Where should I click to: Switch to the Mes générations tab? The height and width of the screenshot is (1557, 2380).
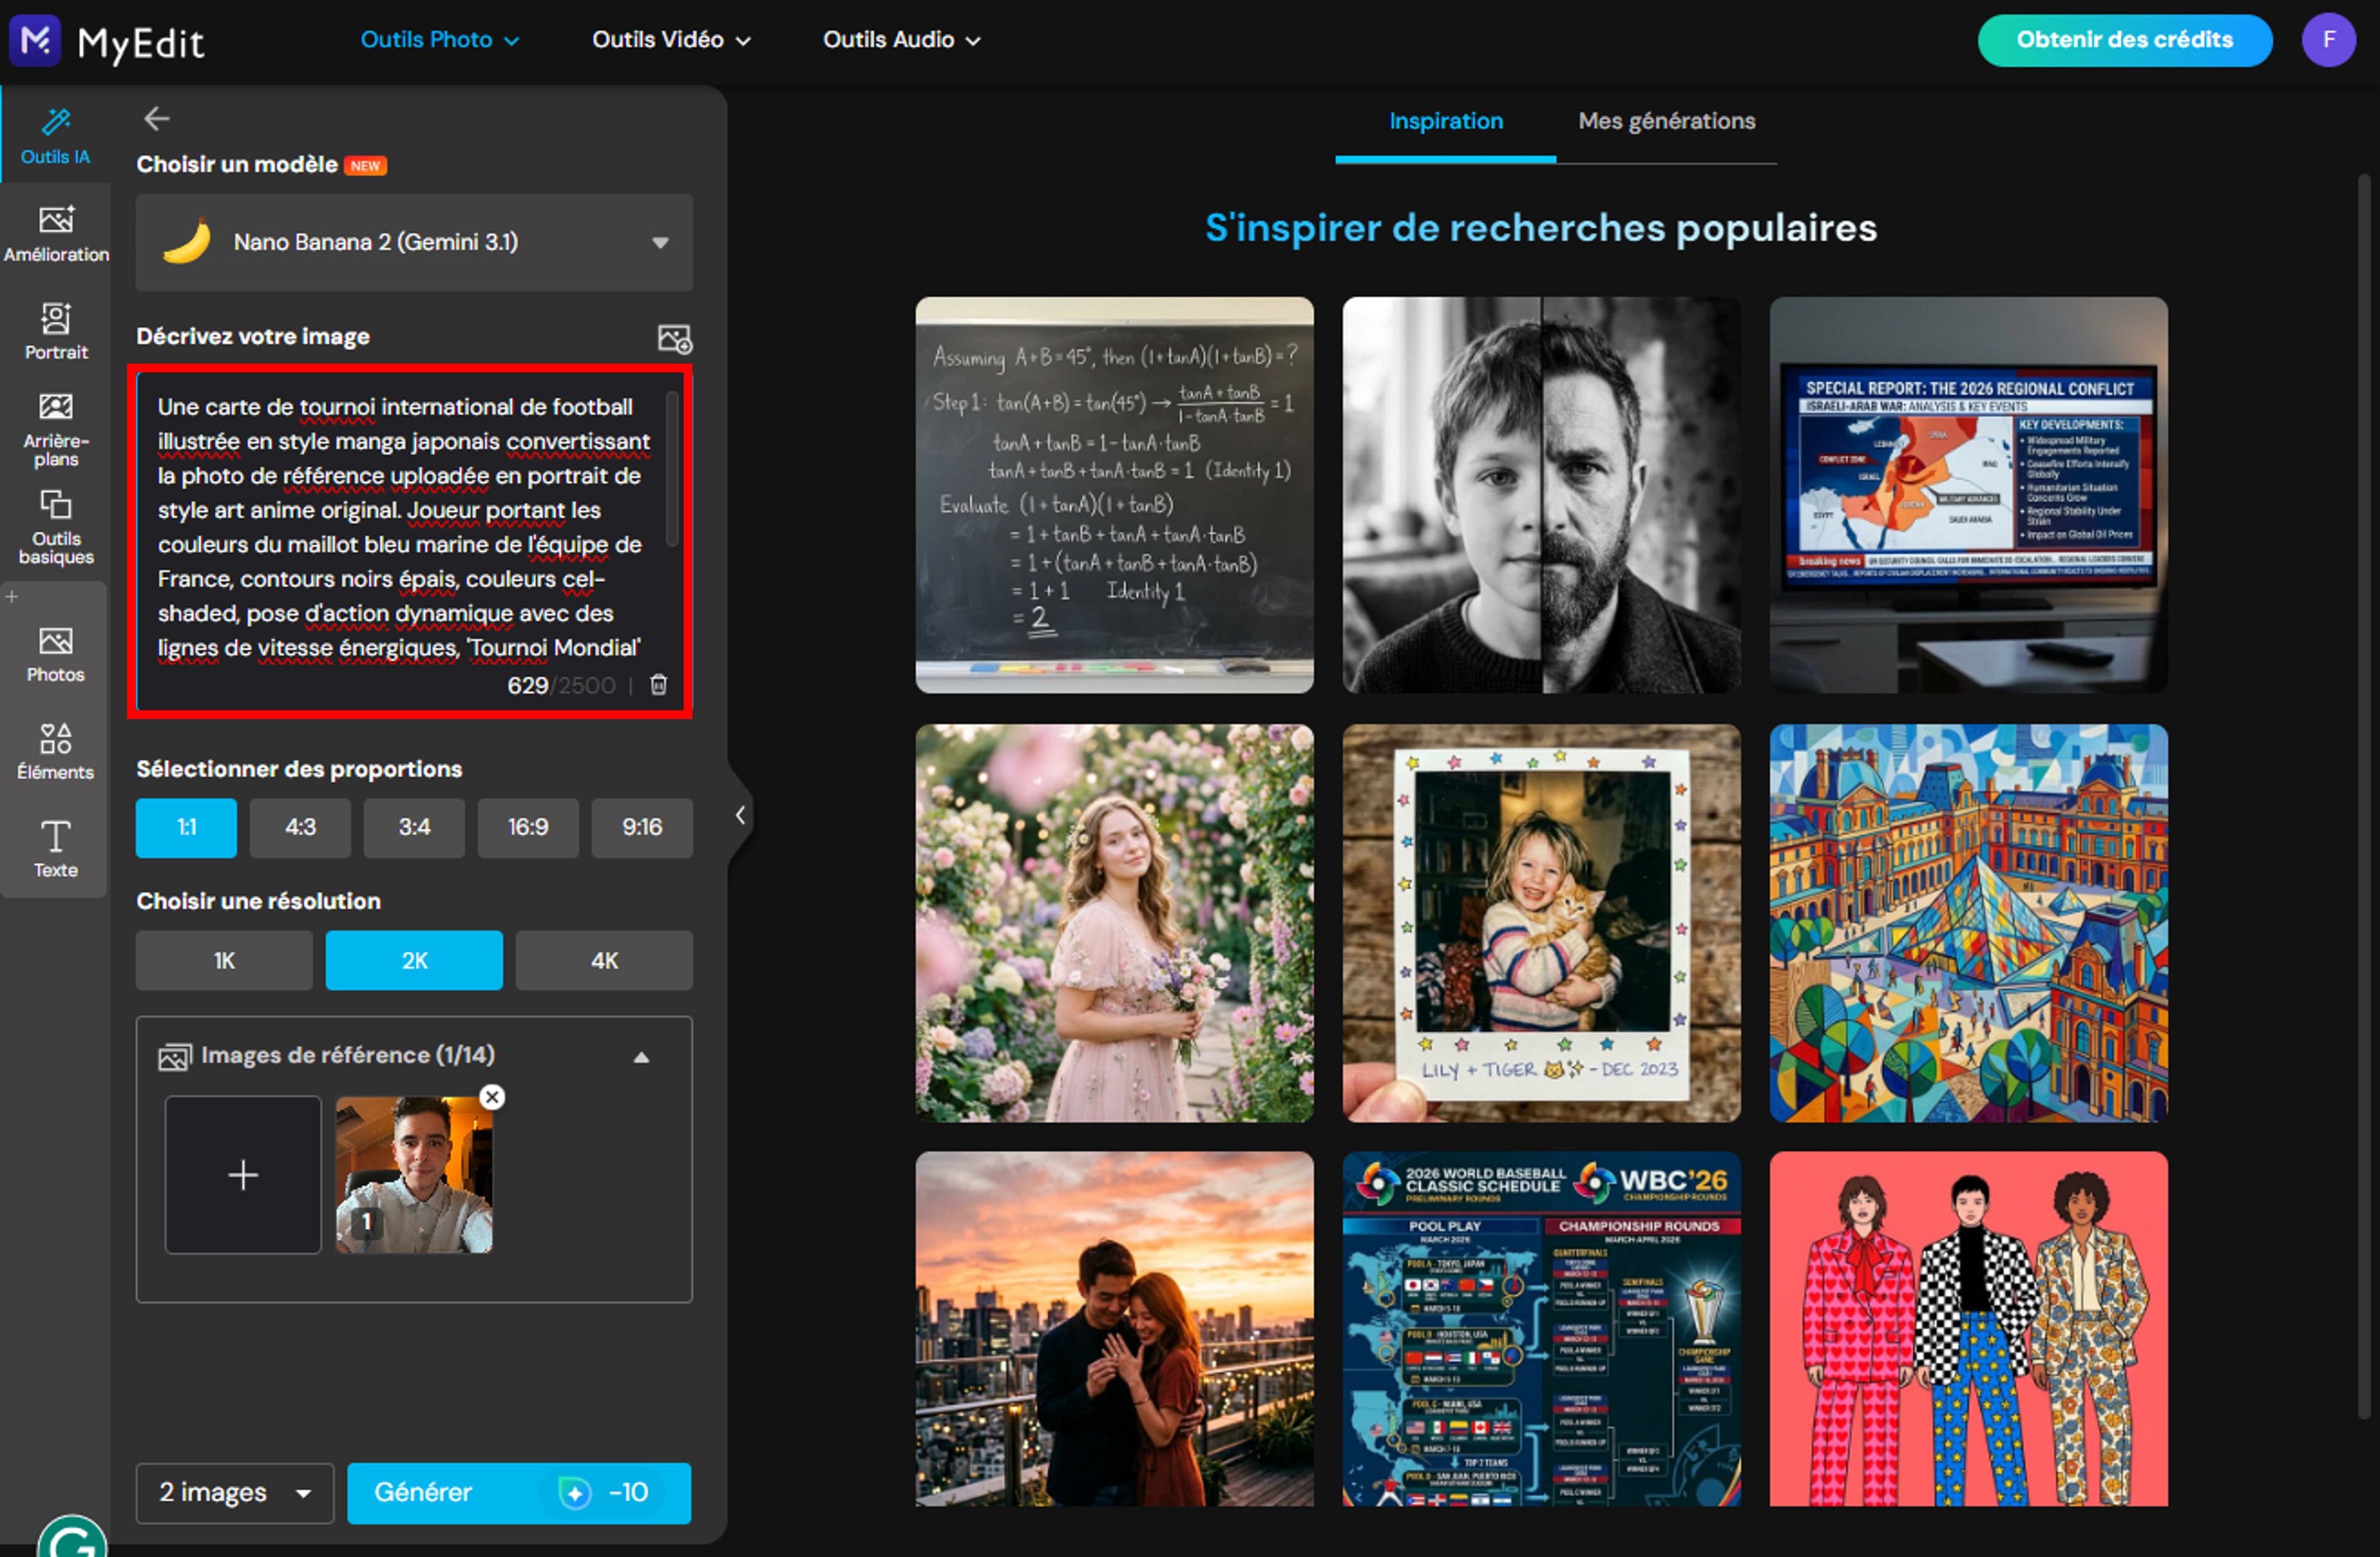1667,121
